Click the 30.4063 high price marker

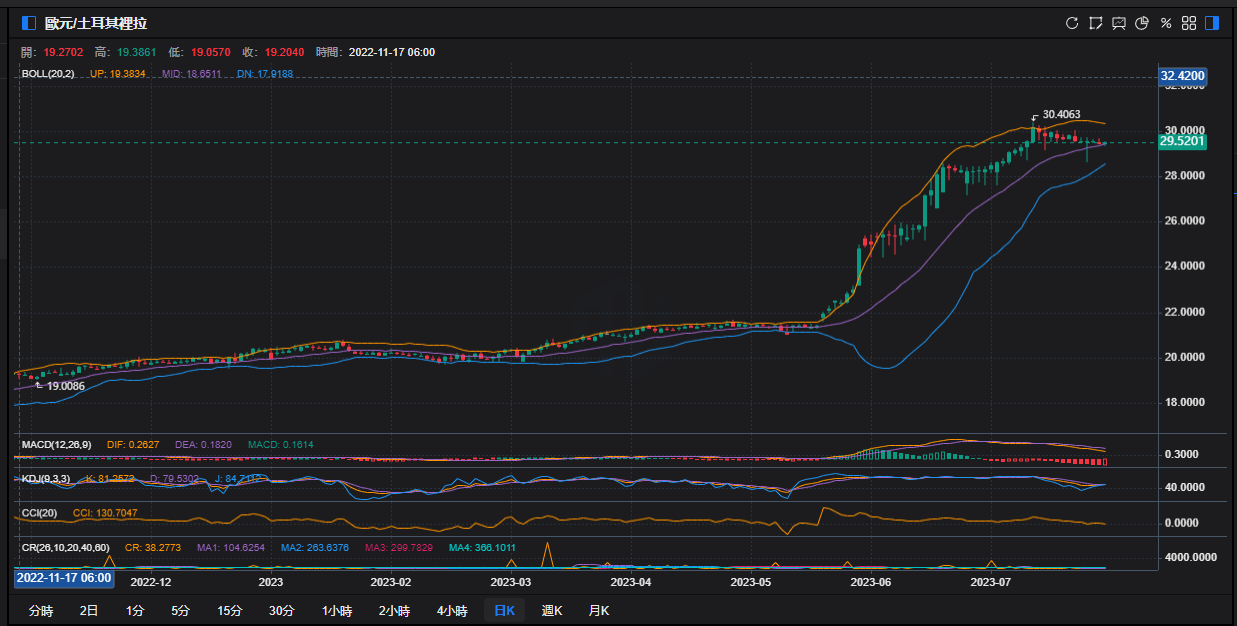coord(1063,115)
